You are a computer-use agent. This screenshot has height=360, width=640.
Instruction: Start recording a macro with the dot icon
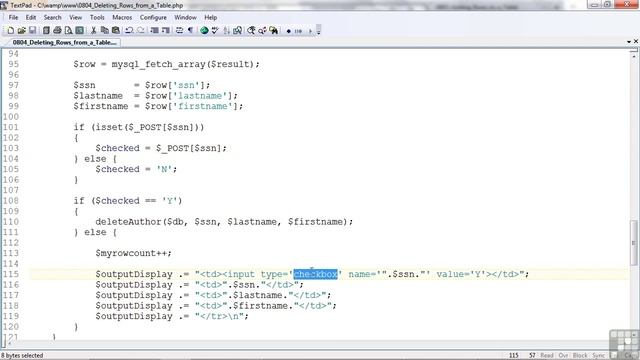[289, 31]
